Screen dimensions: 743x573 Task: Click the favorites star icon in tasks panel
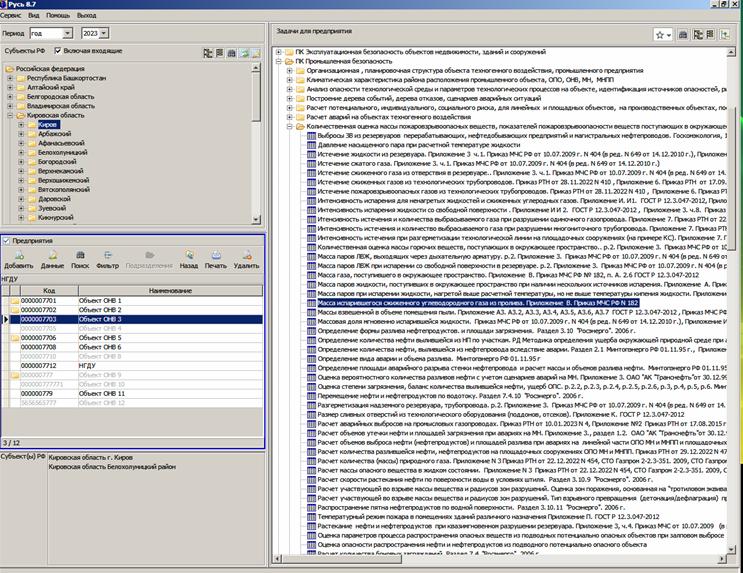pyautogui.click(x=661, y=34)
